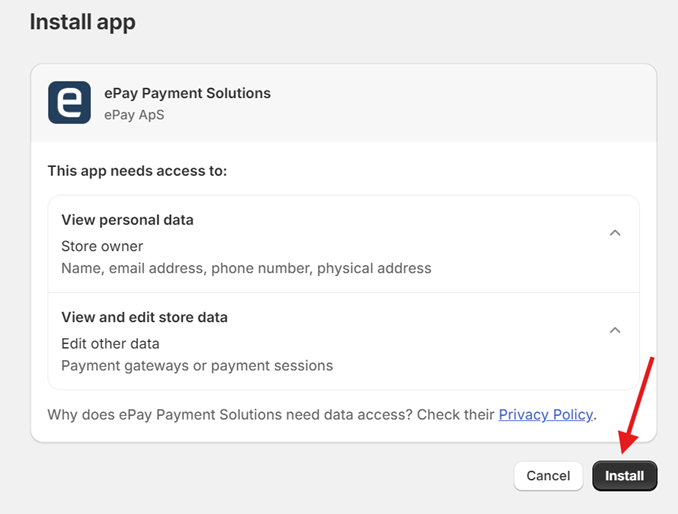Click the name, email address, phone number text
Screen dimensions: 678x514
[186, 268]
